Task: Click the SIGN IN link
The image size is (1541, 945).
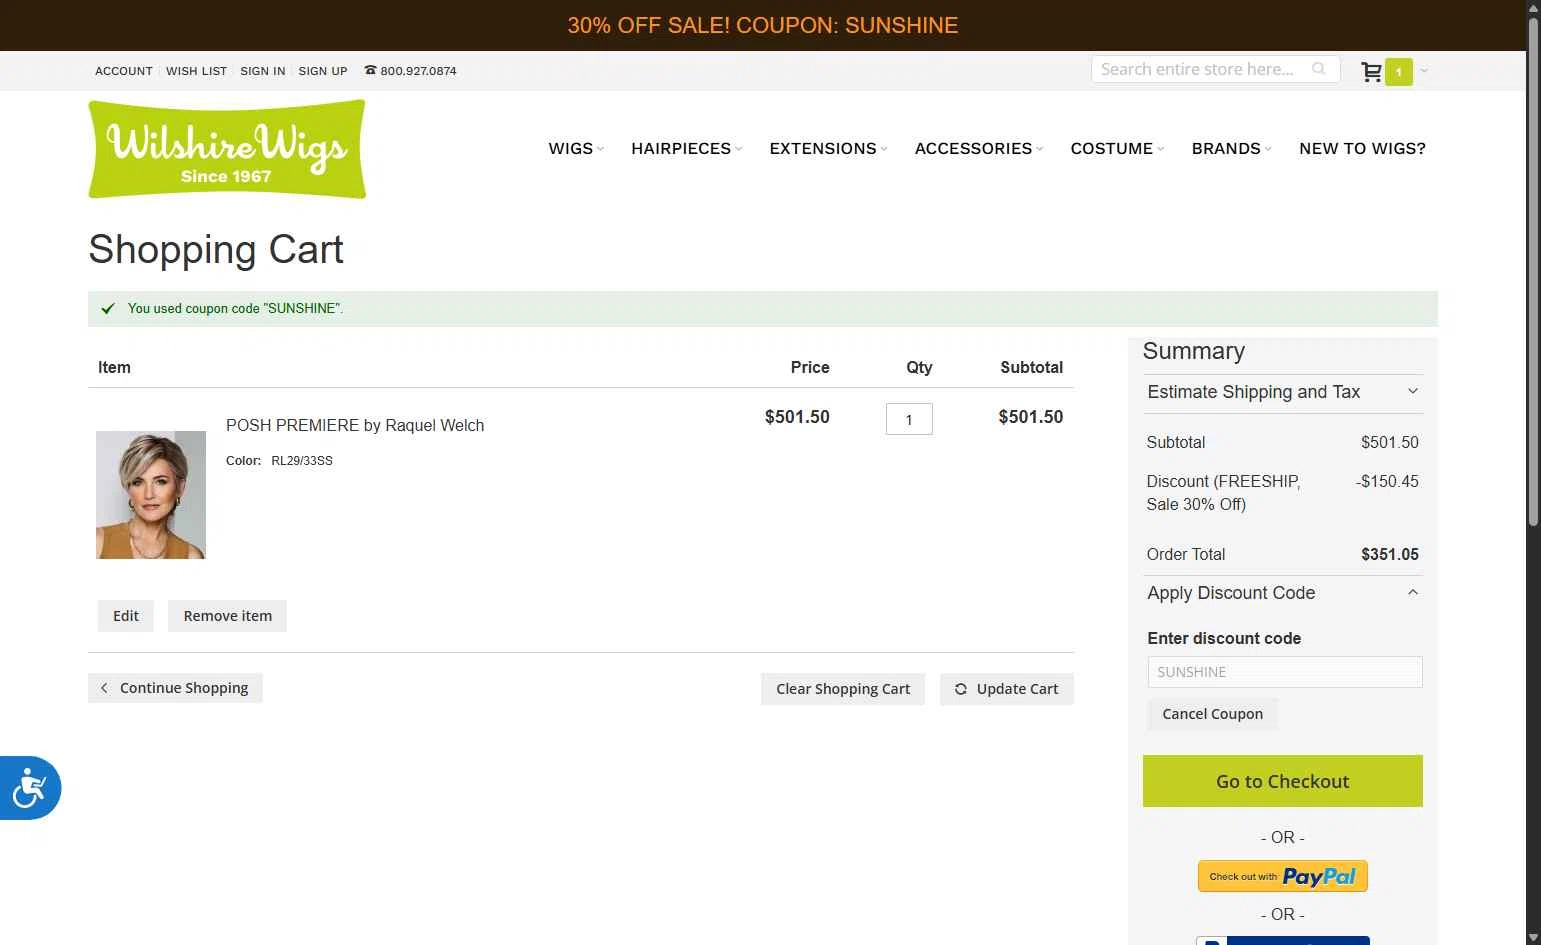Action: [x=262, y=71]
